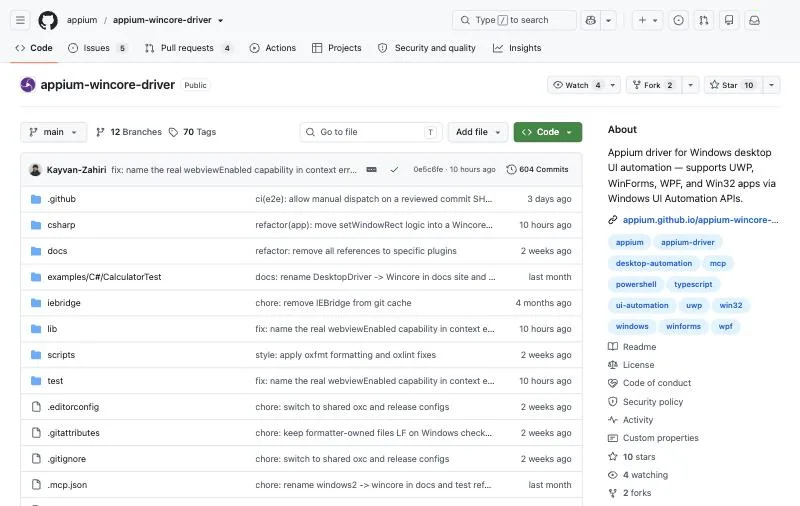800x506 pixels.
Task: Click the appium owner breadcrumb link
Action: coord(82,20)
